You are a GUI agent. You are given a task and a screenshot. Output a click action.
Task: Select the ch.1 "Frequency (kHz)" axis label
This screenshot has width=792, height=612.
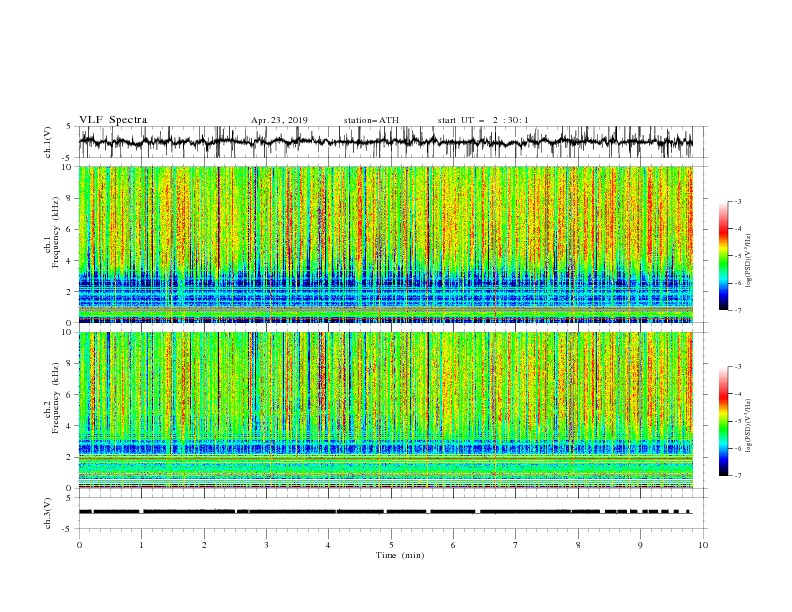55,233
